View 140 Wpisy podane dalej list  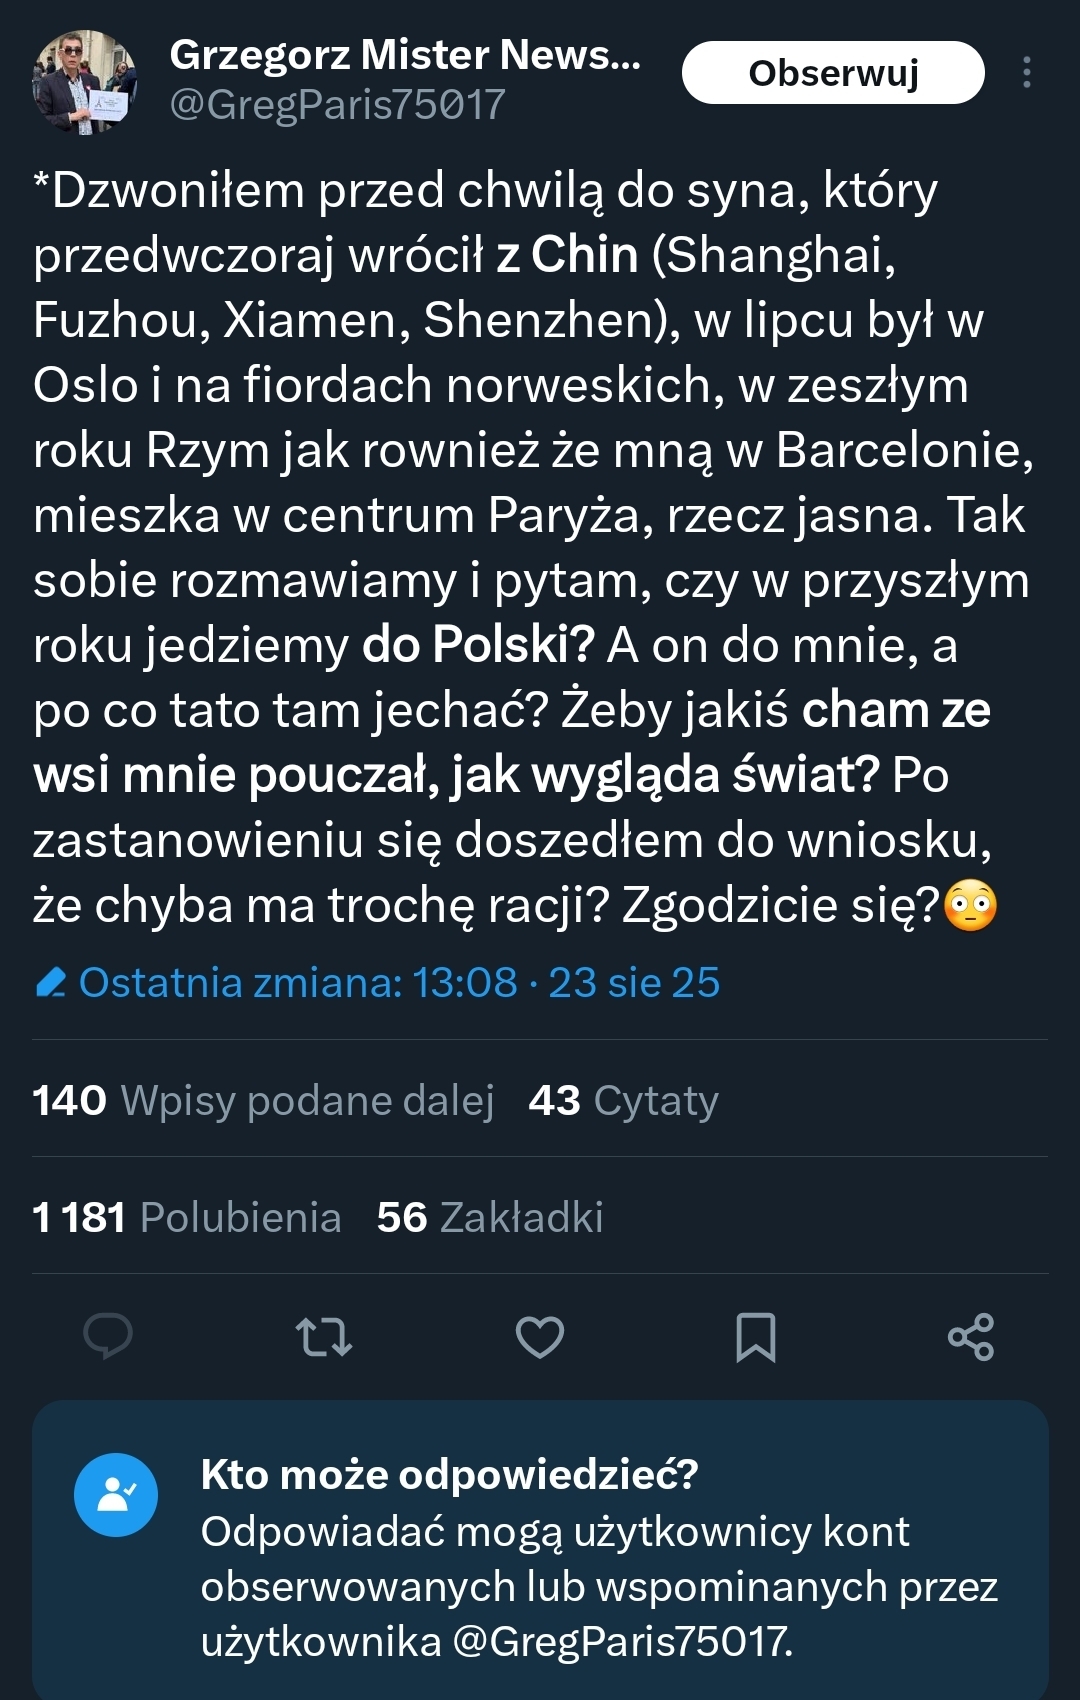click(263, 1101)
